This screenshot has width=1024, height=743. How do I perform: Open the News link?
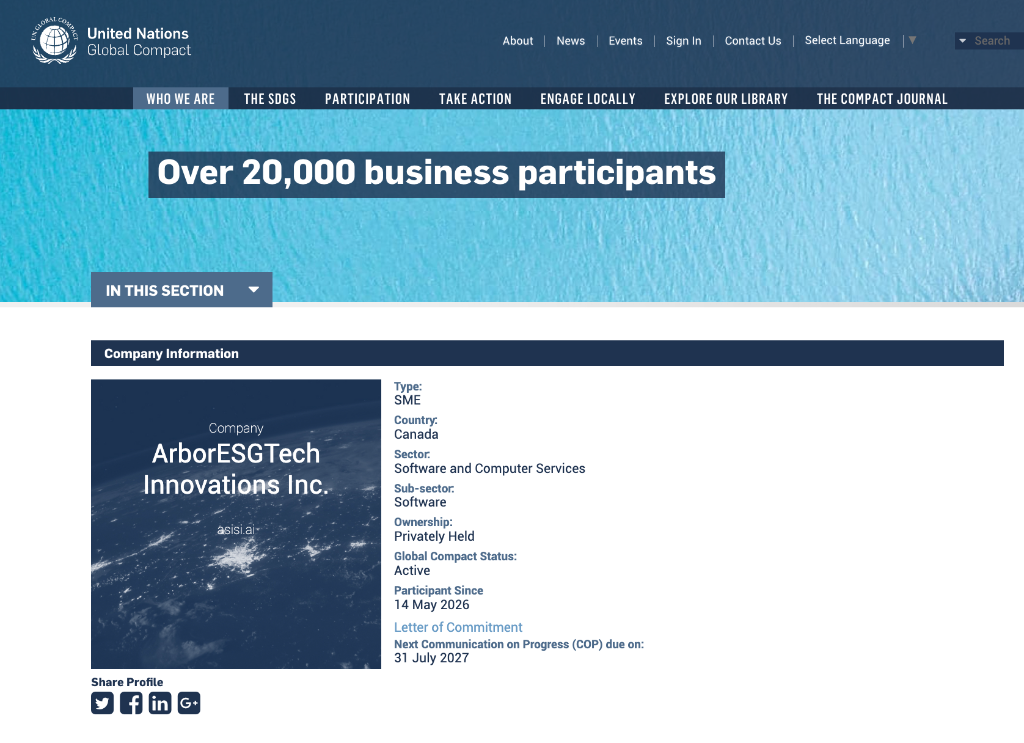[x=571, y=40]
